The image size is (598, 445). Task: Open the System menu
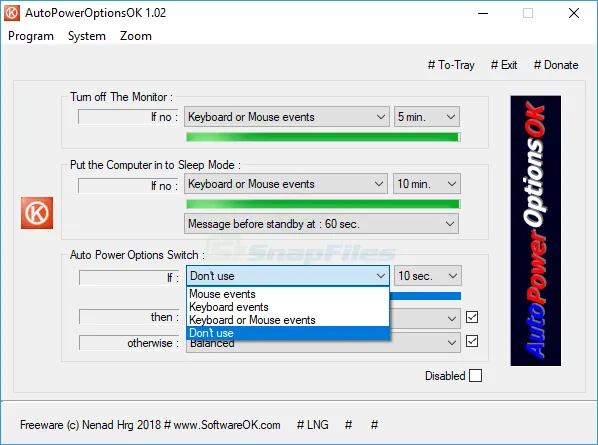click(x=87, y=36)
